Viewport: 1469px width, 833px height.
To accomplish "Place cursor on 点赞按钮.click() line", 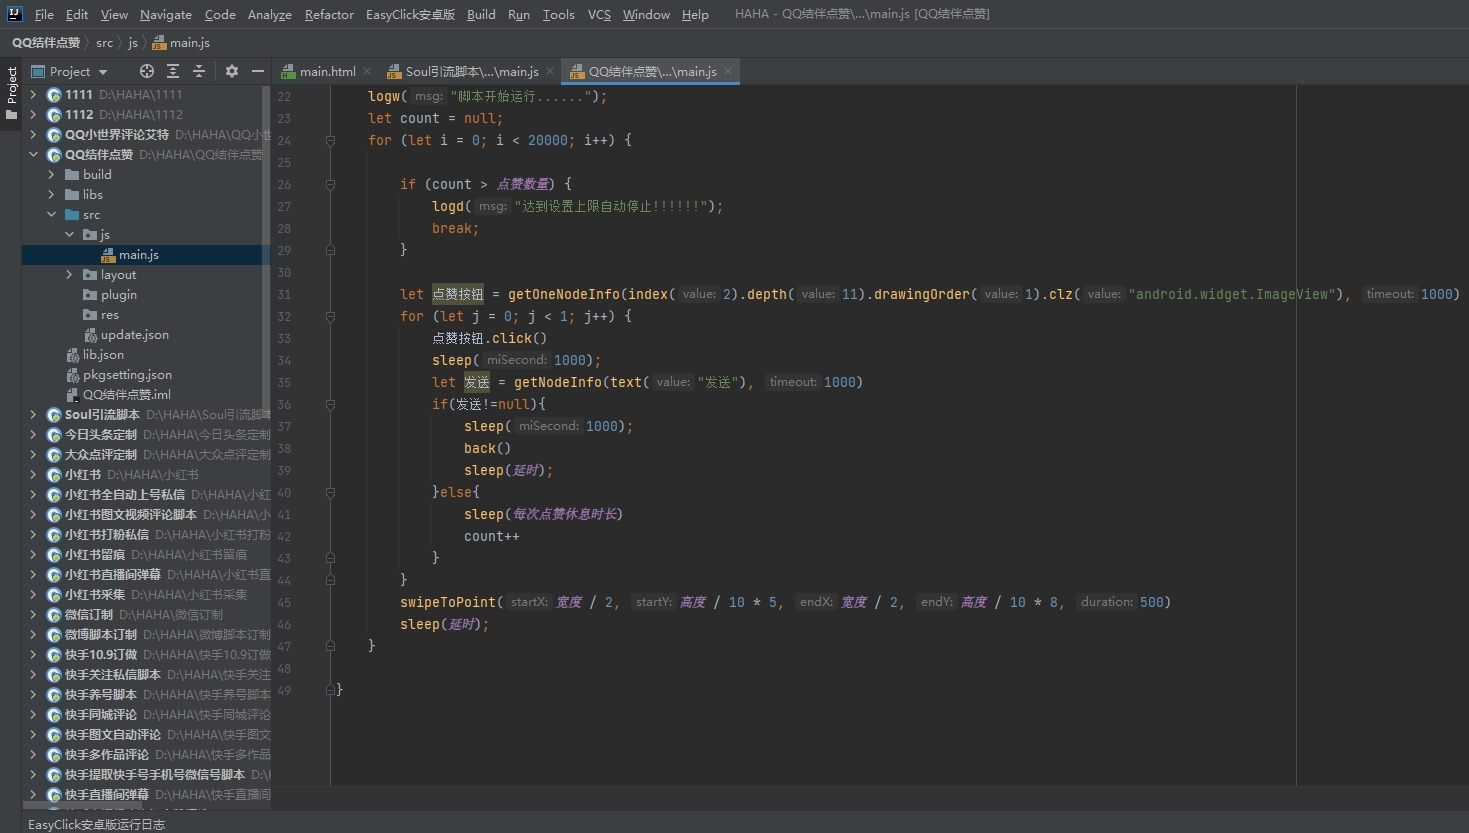I will point(489,338).
